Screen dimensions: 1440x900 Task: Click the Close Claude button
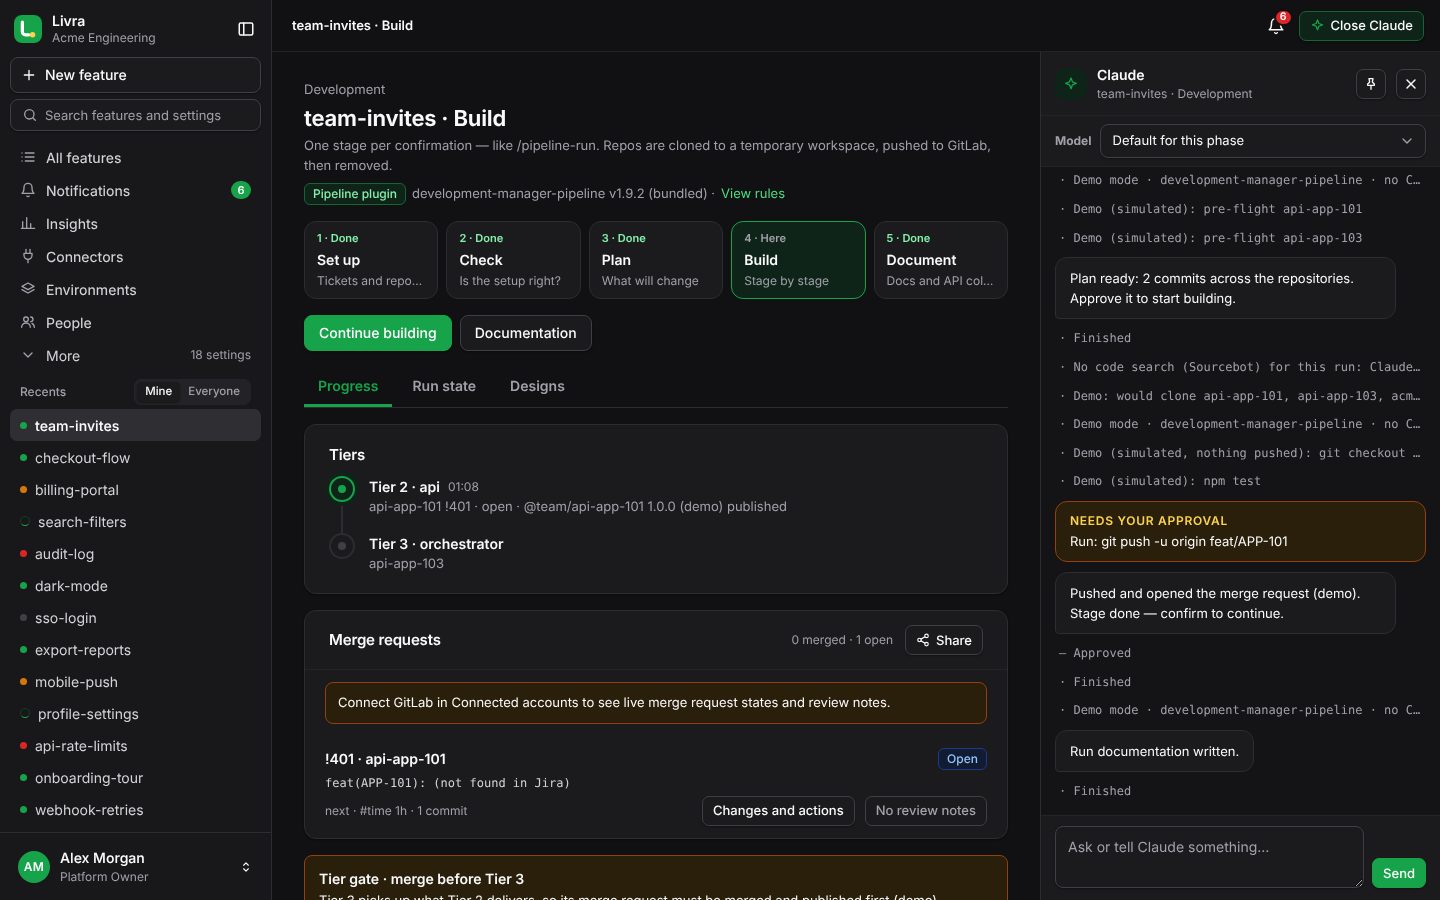1361,26
